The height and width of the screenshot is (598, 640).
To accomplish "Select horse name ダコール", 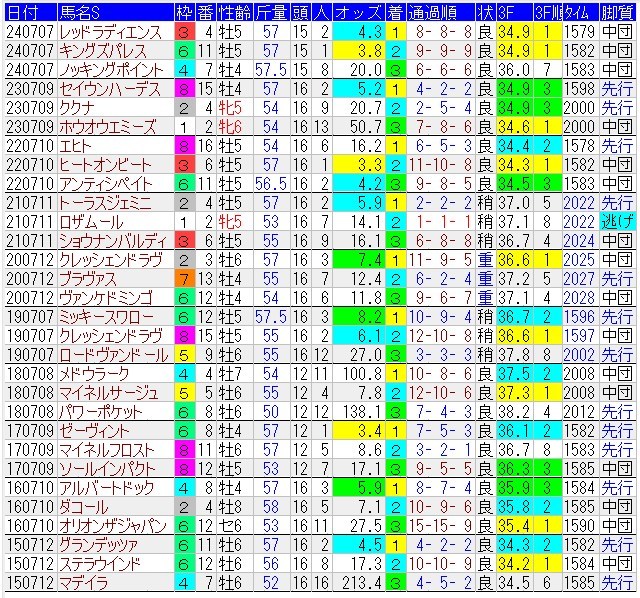I will tap(83, 507).
